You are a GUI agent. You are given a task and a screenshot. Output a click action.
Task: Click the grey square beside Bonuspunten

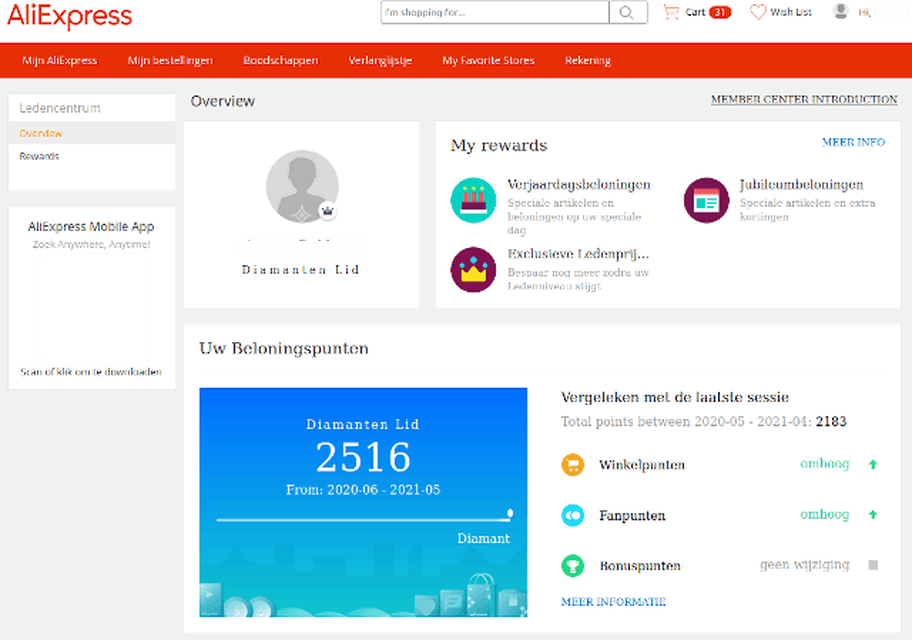coord(873,565)
